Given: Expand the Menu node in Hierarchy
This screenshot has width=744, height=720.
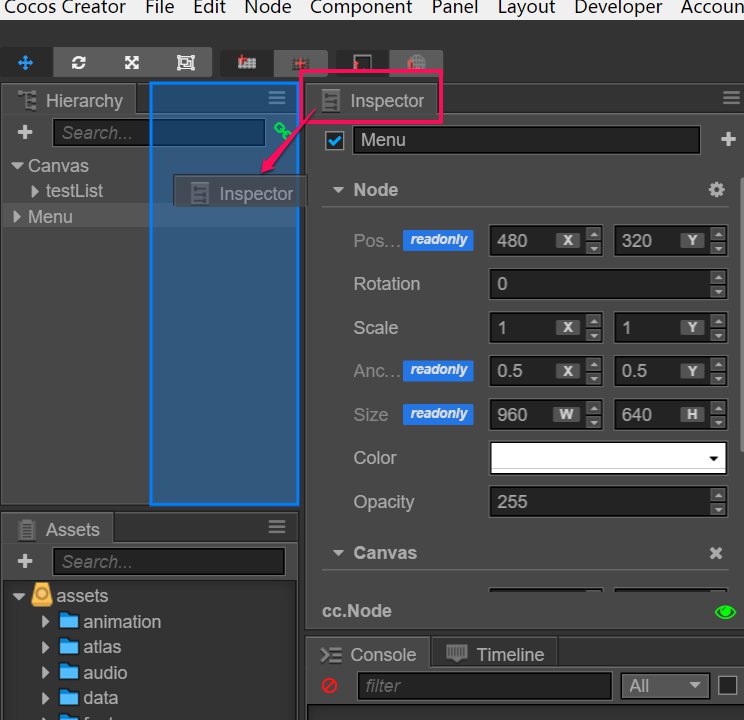Looking at the screenshot, I should pyautogui.click(x=17, y=216).
